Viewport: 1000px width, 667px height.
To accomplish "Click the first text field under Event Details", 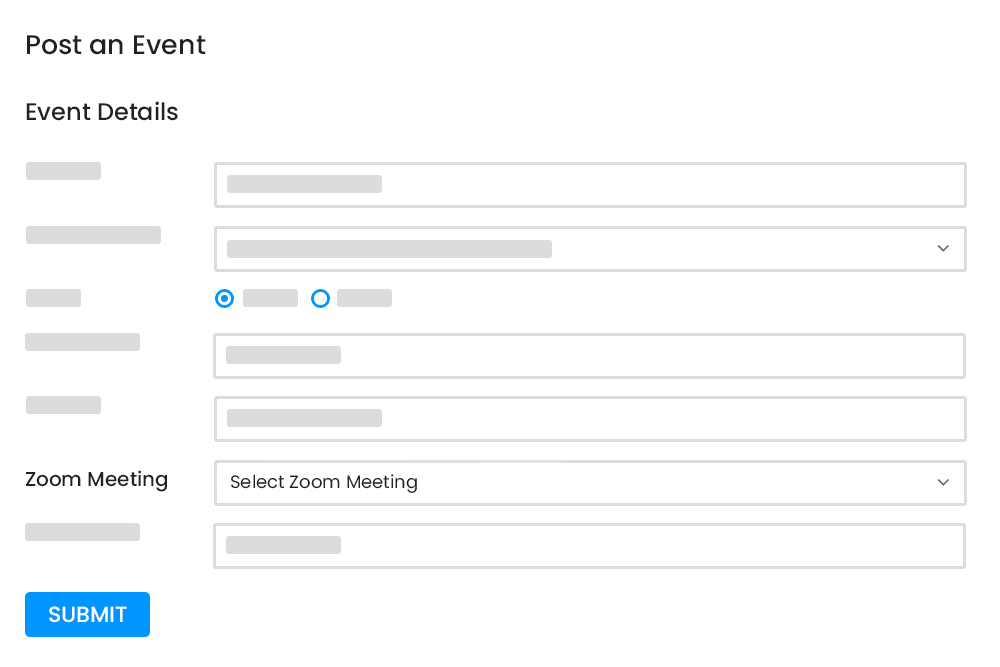I will (589, 185).
